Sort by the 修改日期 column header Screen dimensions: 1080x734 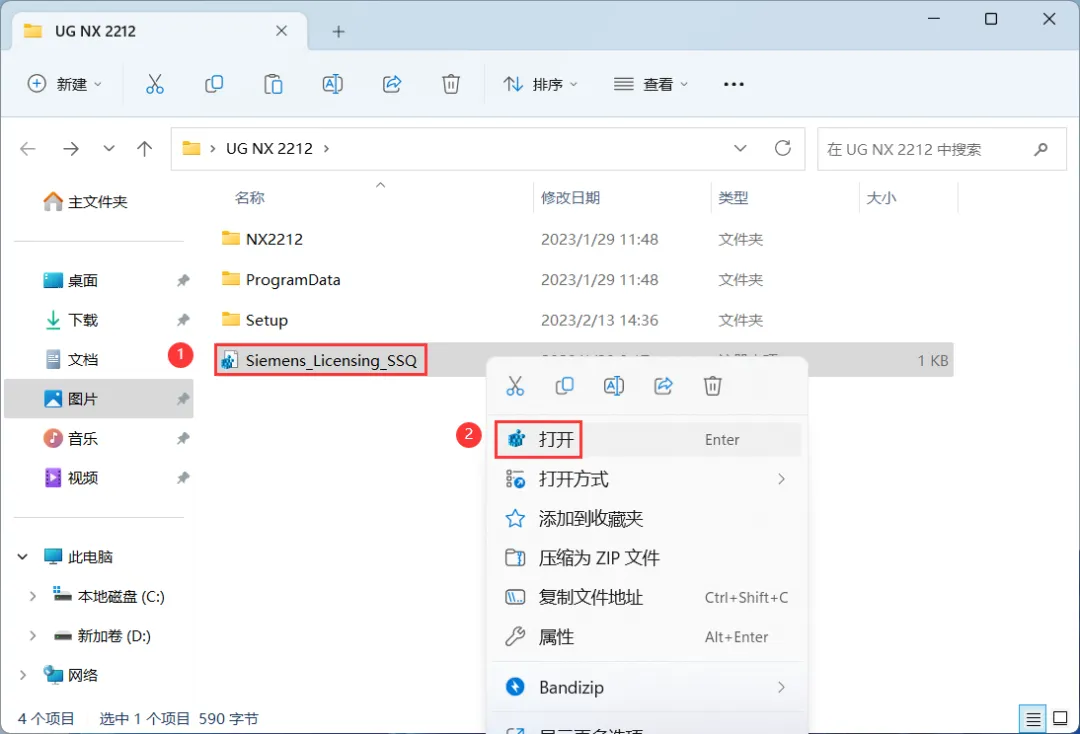pos(570,198)
